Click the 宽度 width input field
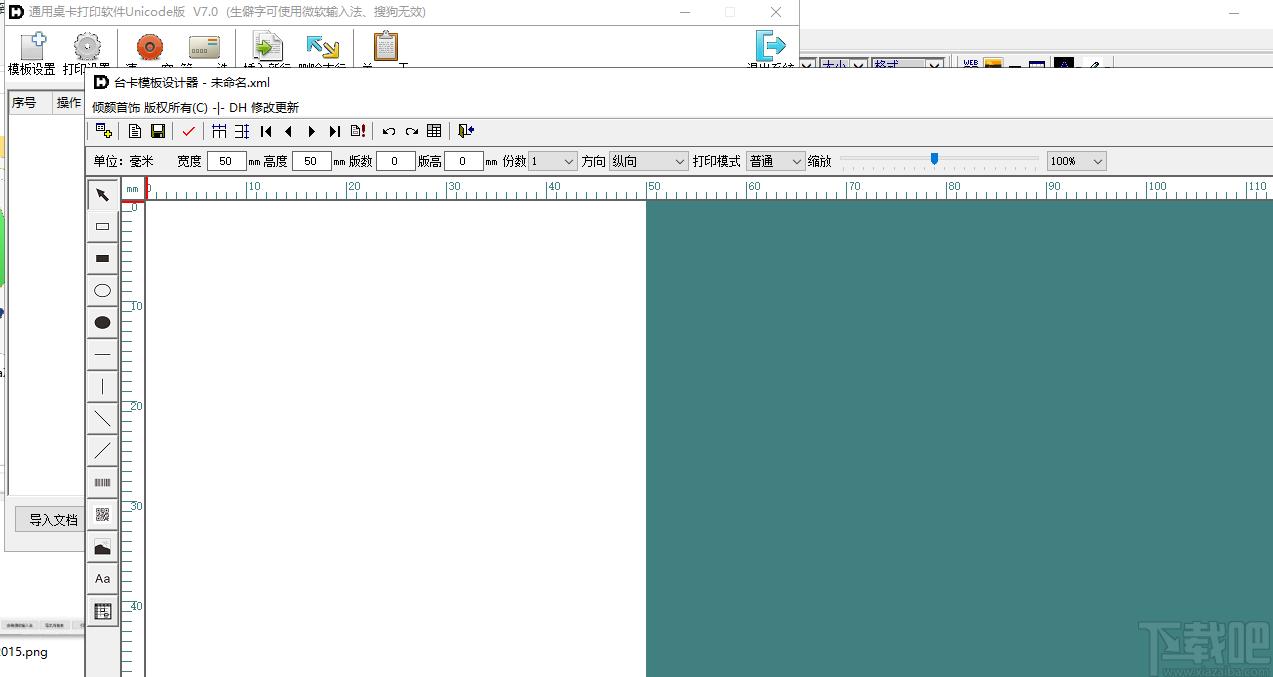The height and width of the screenshot is (677, 1273). click(227, 161)
